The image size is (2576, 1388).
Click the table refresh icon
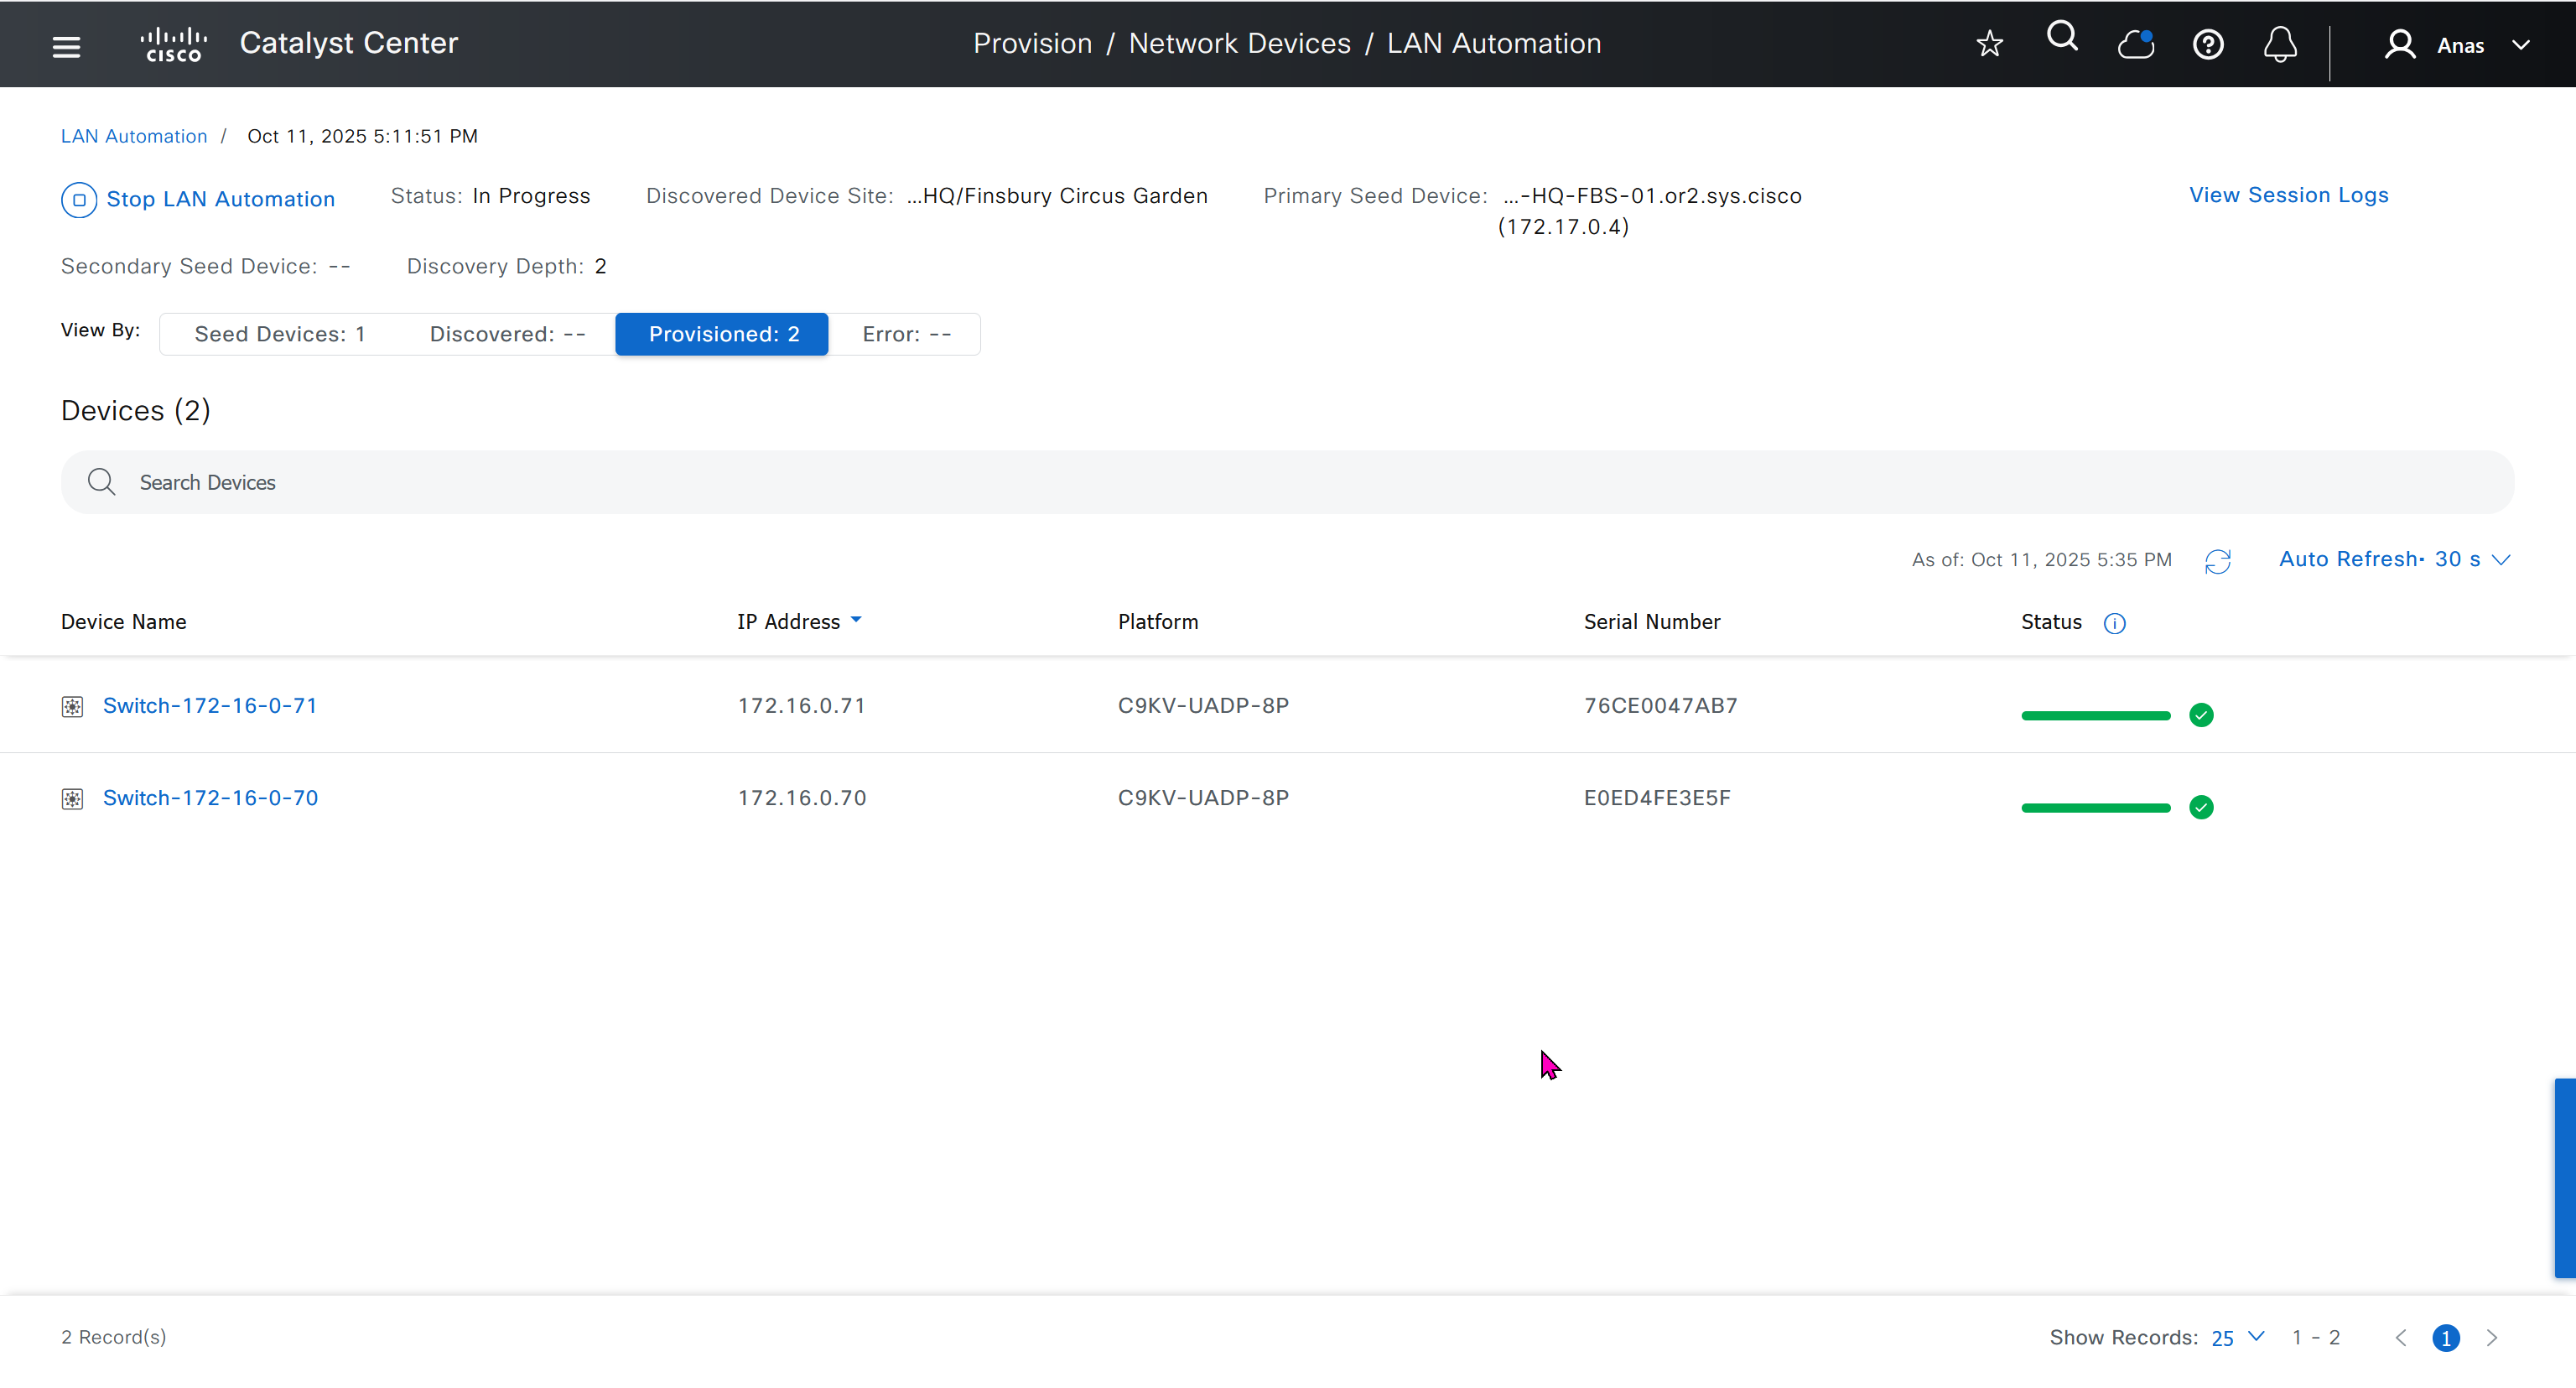click(2217, 561)
